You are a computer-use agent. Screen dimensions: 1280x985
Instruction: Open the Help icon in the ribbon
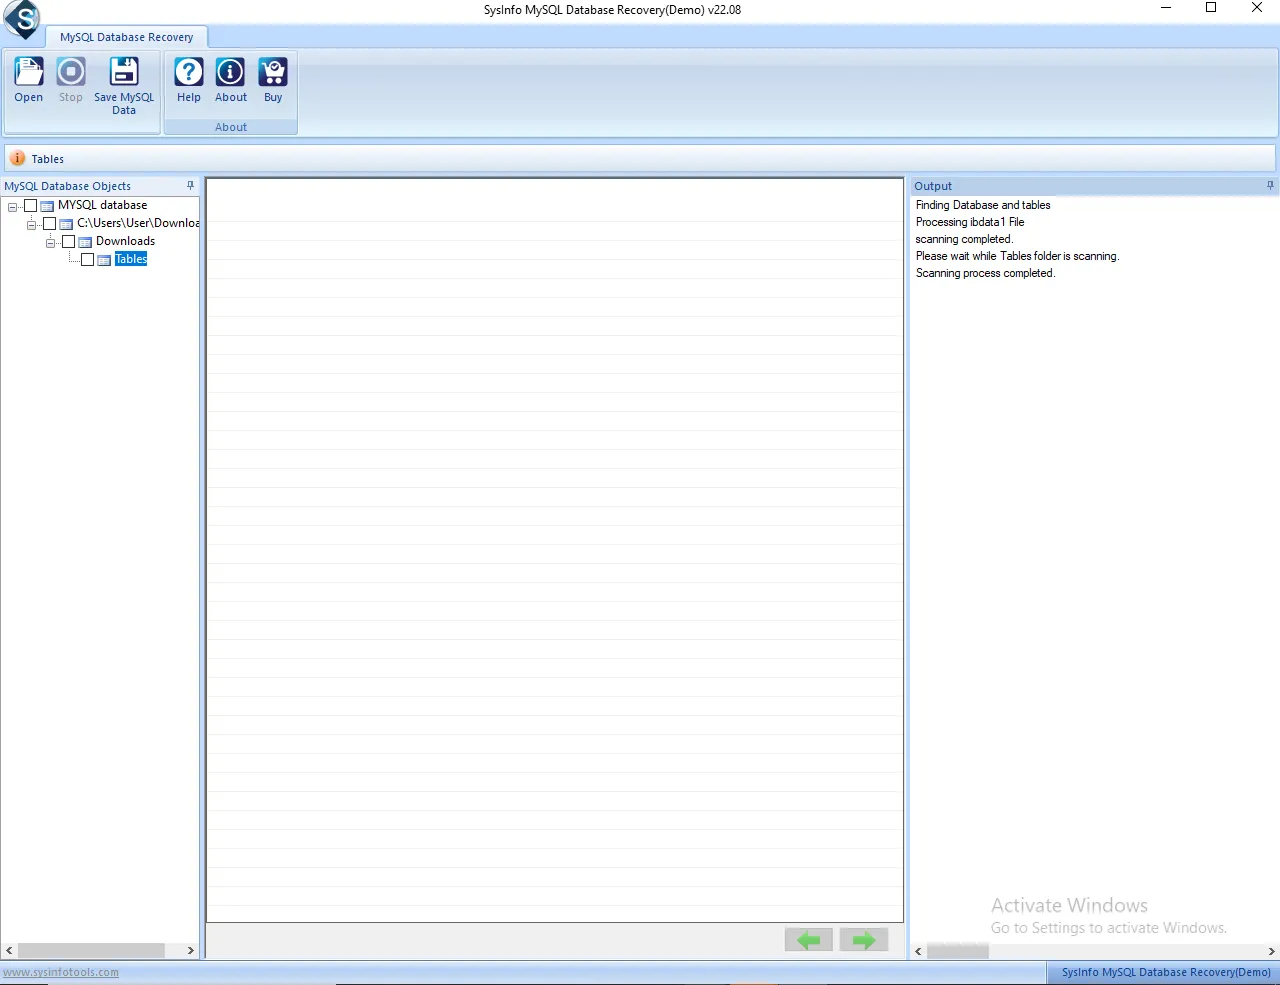[189, 72]
